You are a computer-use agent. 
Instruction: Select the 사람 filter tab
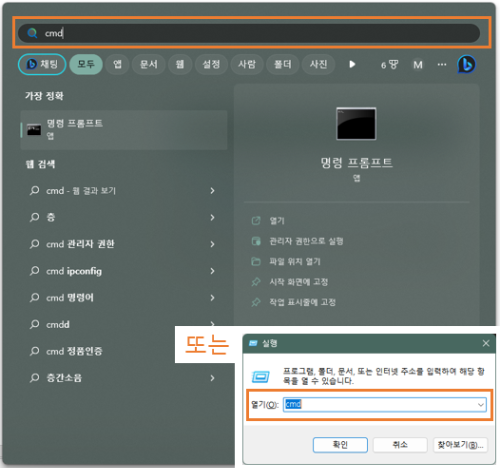click(247, 64)
